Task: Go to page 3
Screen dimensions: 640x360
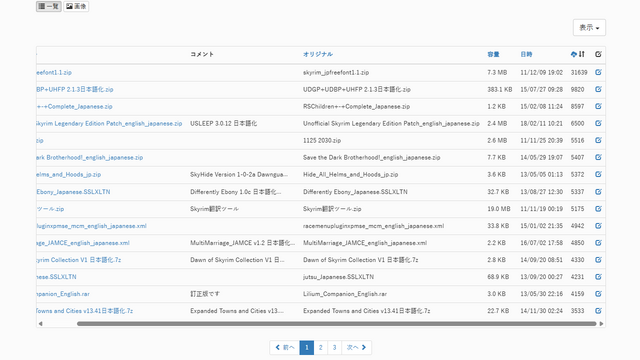Action: point(334,347)
